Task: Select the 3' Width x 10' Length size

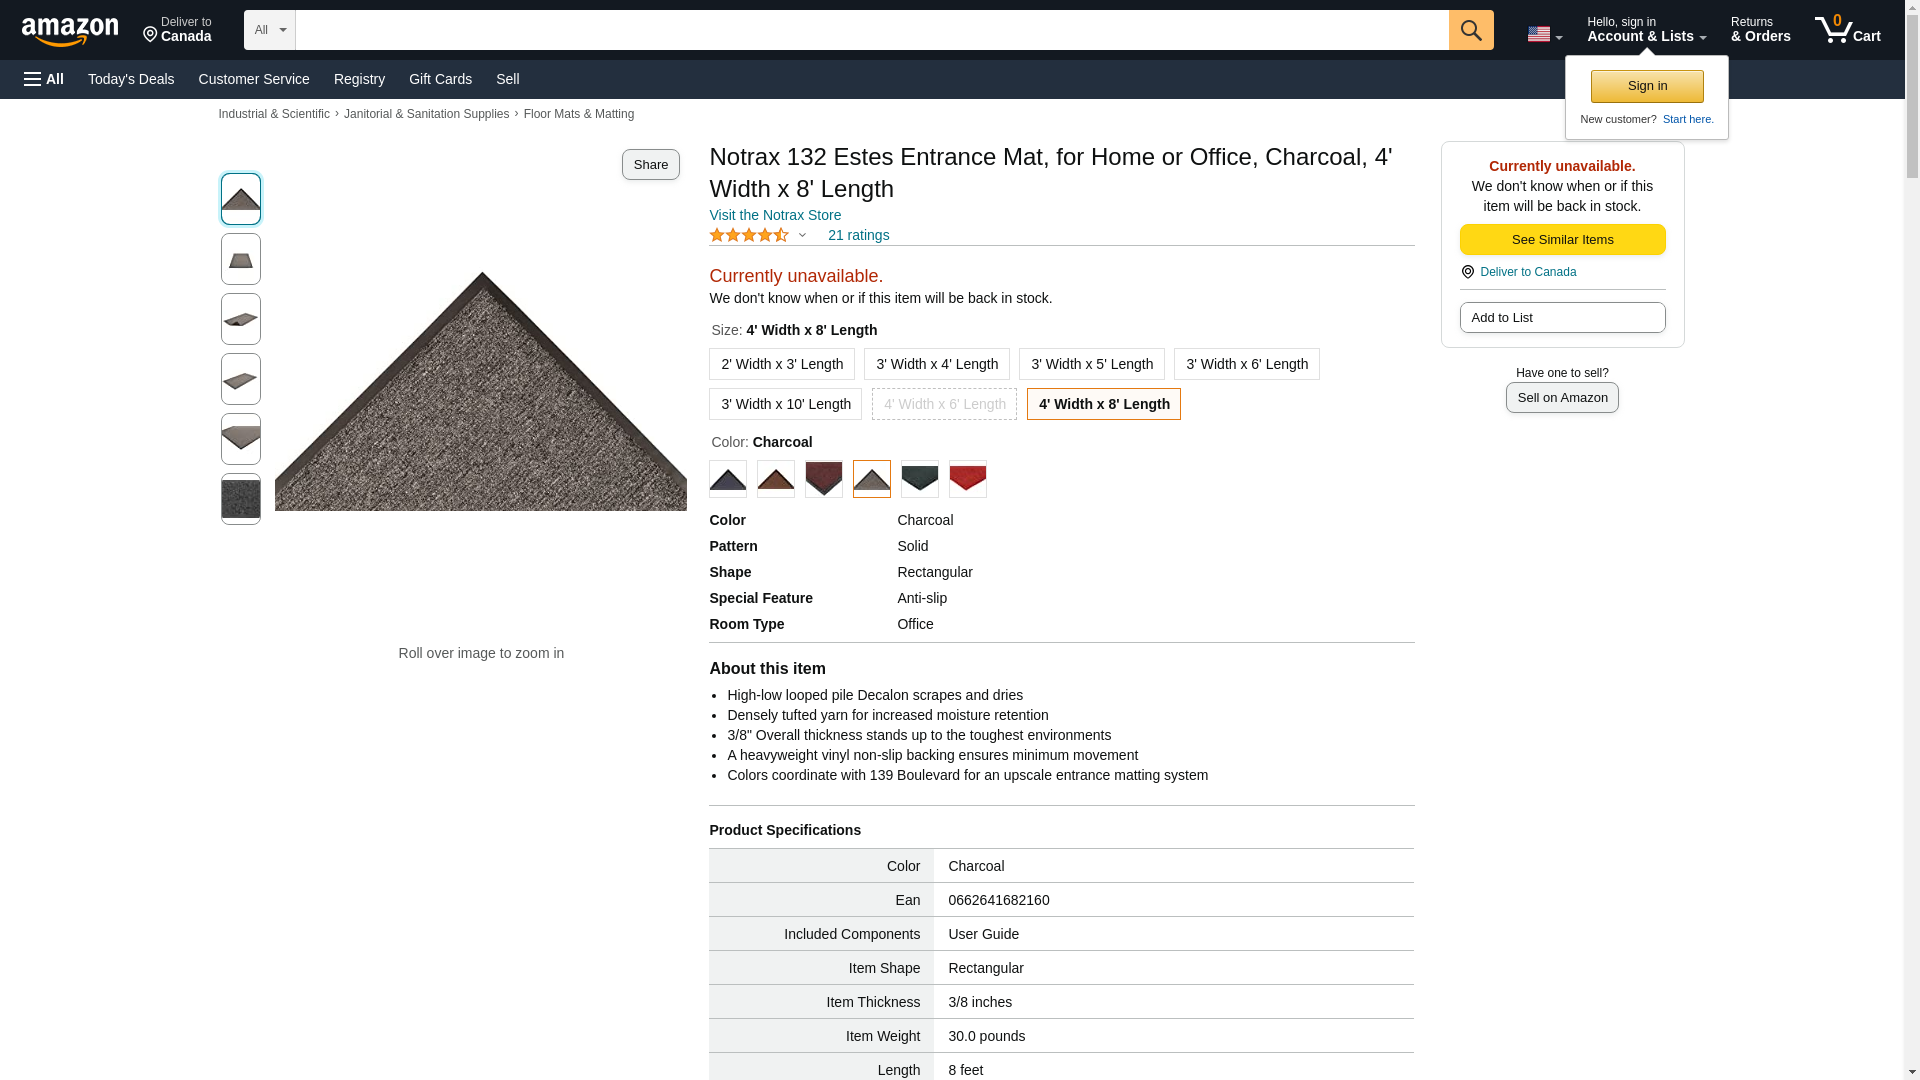Action: 785,404
